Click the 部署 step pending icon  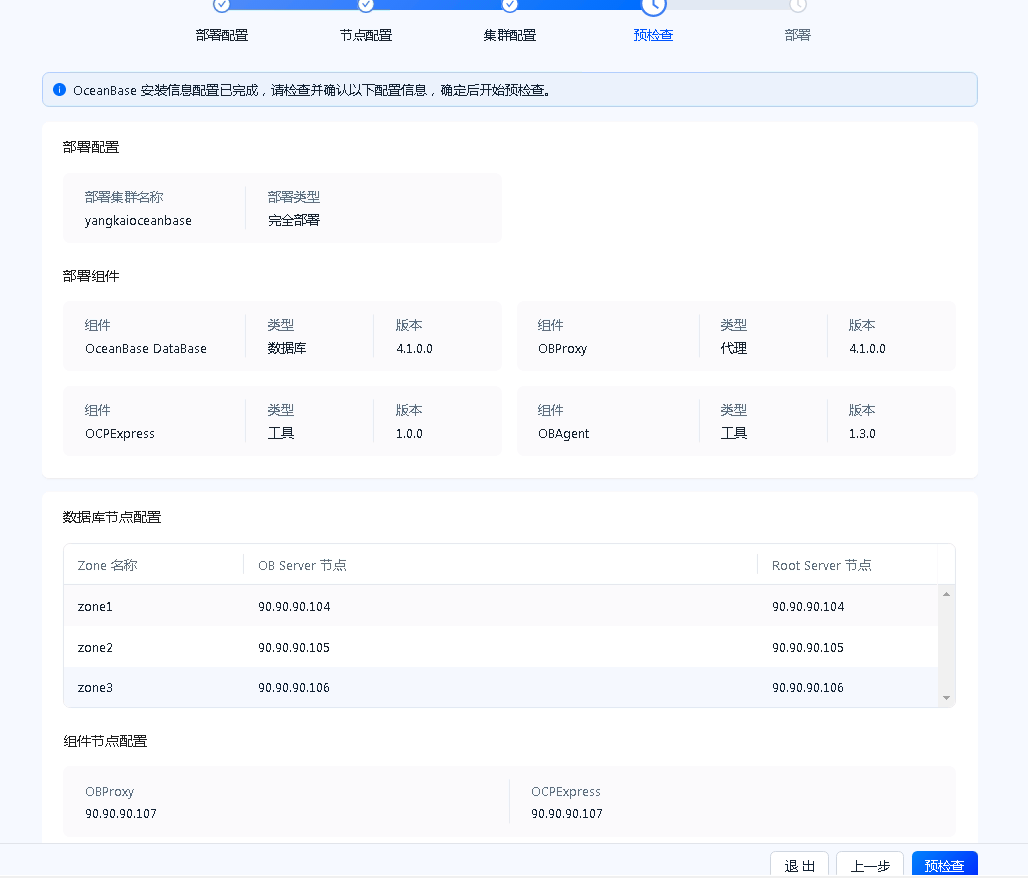point(797,5)
